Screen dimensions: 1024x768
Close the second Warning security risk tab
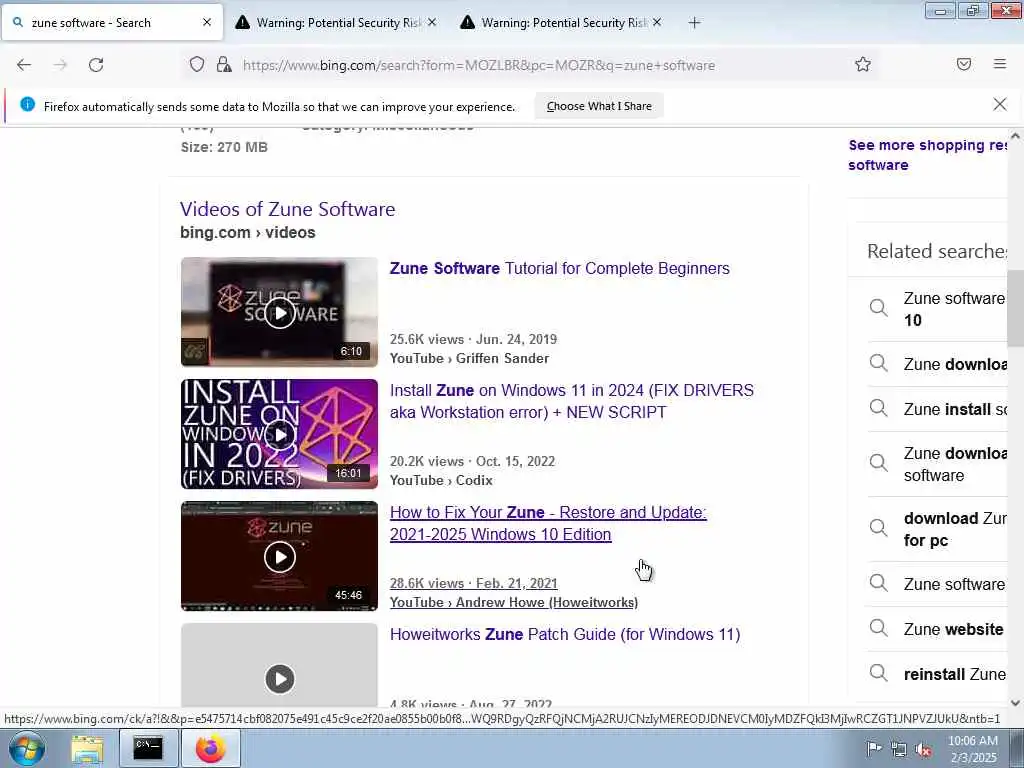click(657, 22)
